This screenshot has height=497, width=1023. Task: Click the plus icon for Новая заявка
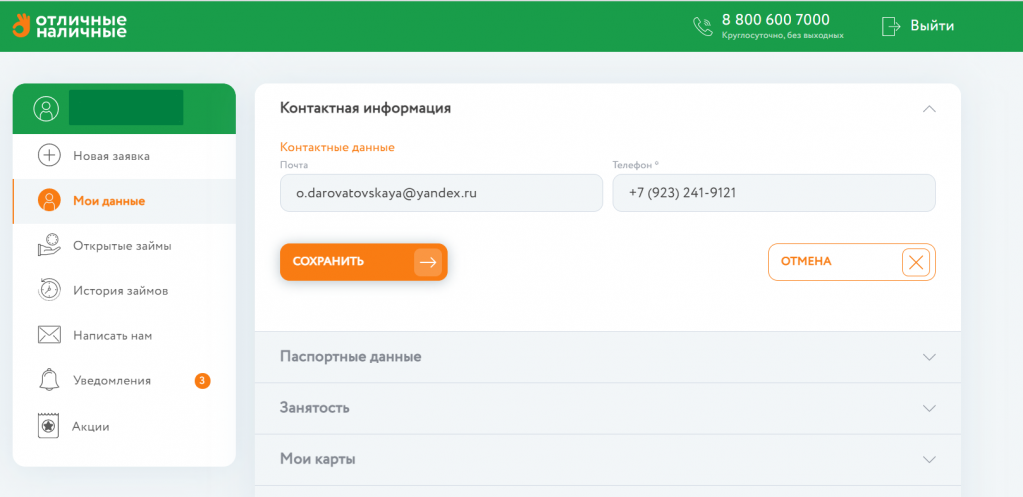[x=49, y=157]
